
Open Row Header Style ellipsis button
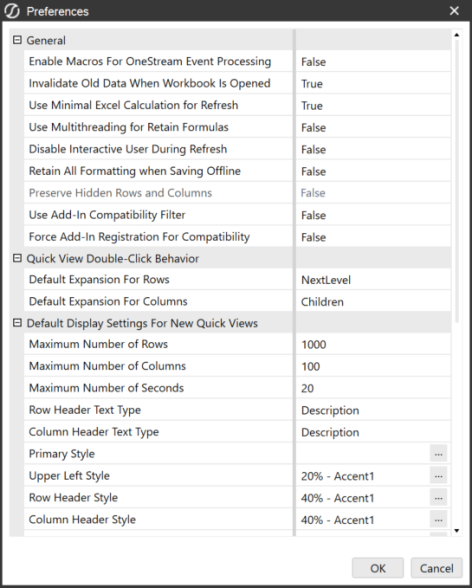pos(438,498)
